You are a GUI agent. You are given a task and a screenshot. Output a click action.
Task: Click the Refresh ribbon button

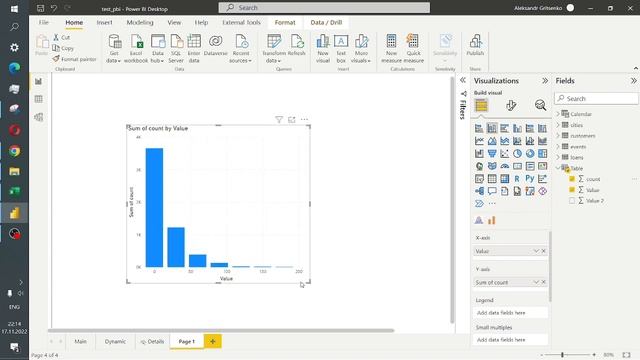pos(297,45)
